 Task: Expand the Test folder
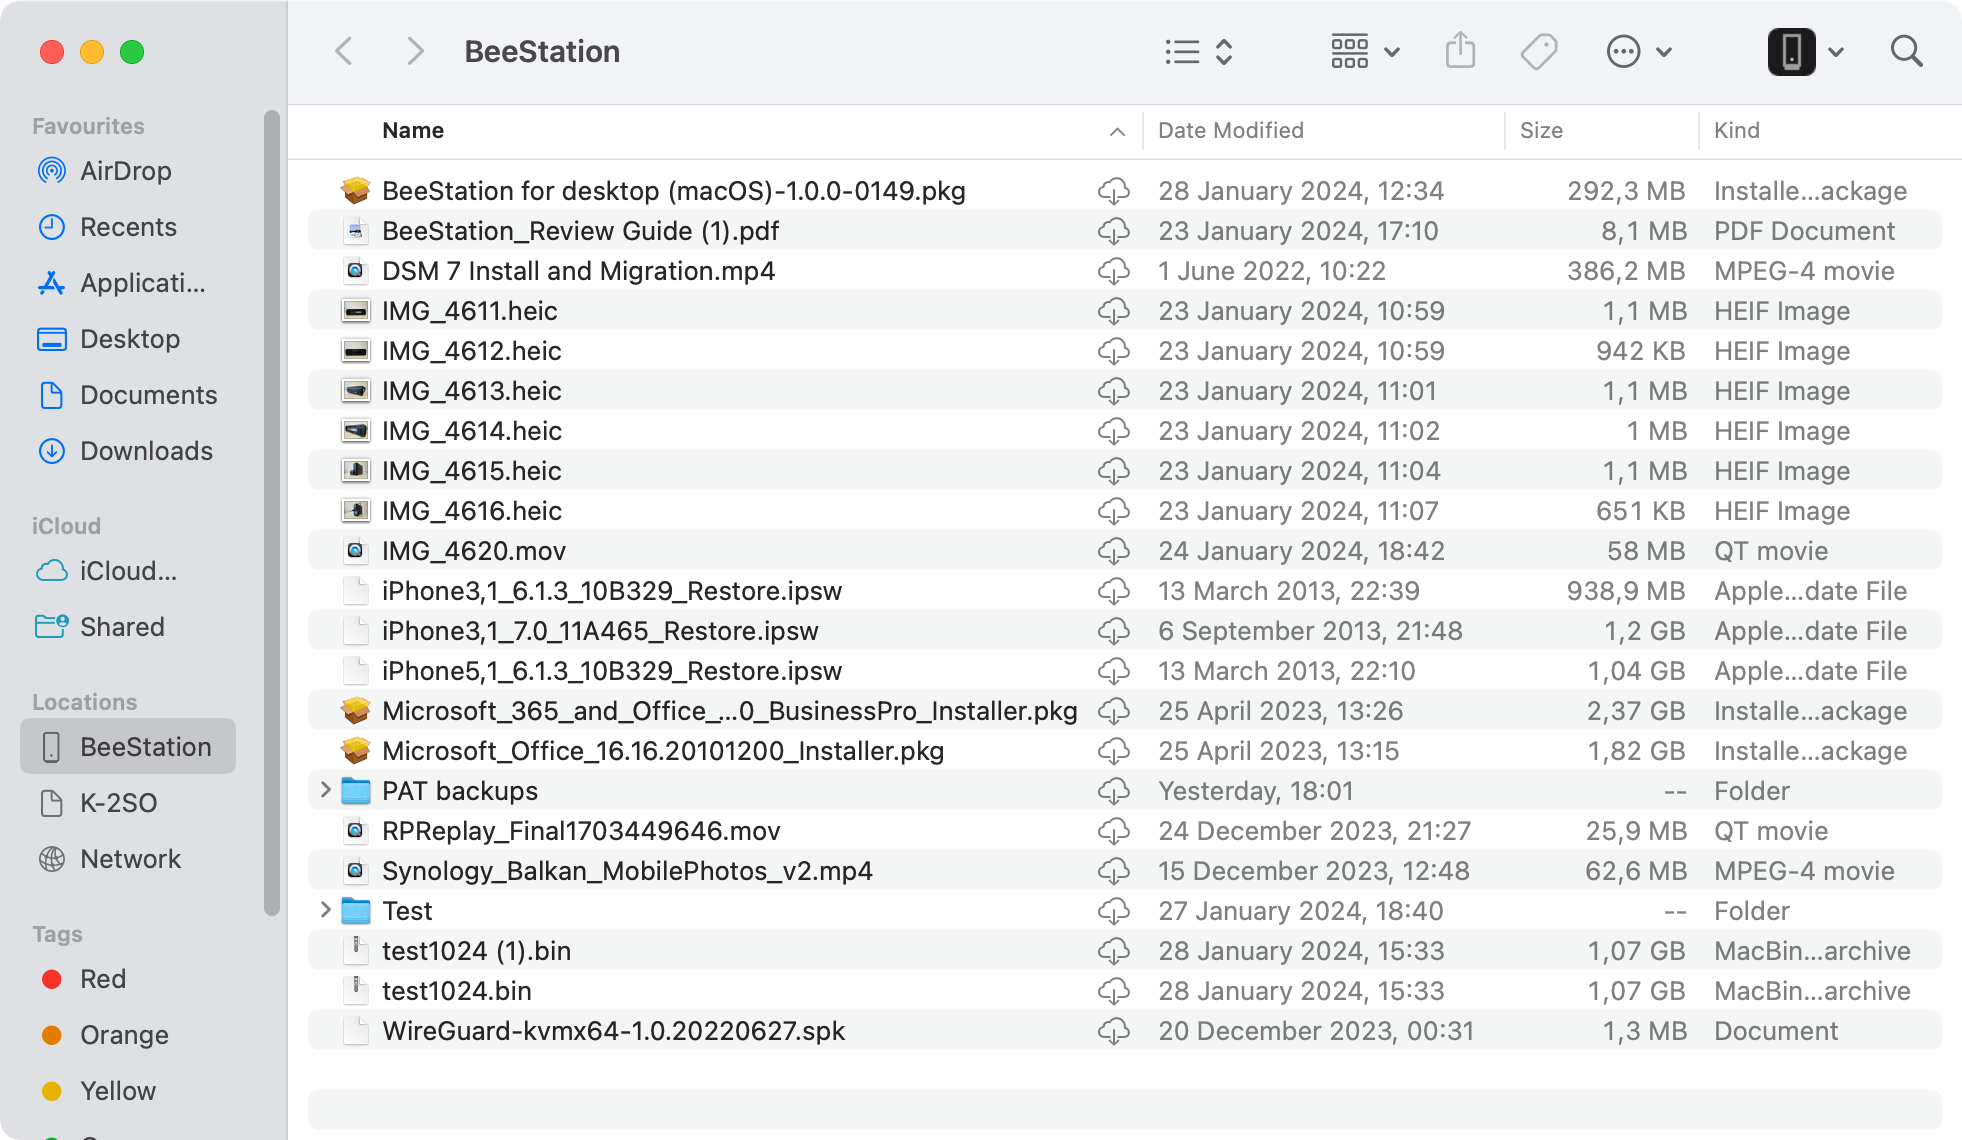tap(325, 910)
